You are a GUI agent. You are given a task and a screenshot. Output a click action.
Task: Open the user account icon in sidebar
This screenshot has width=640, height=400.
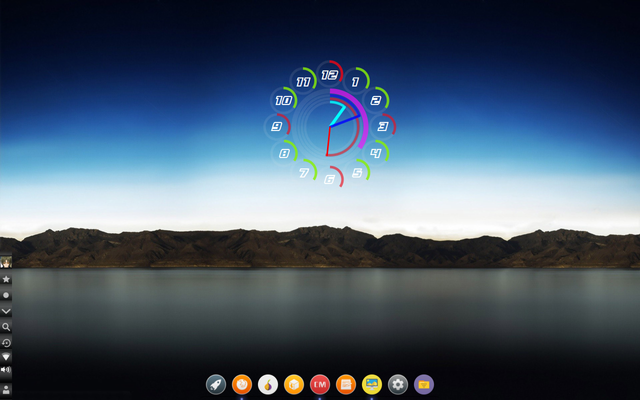click(x=6, y=389)
